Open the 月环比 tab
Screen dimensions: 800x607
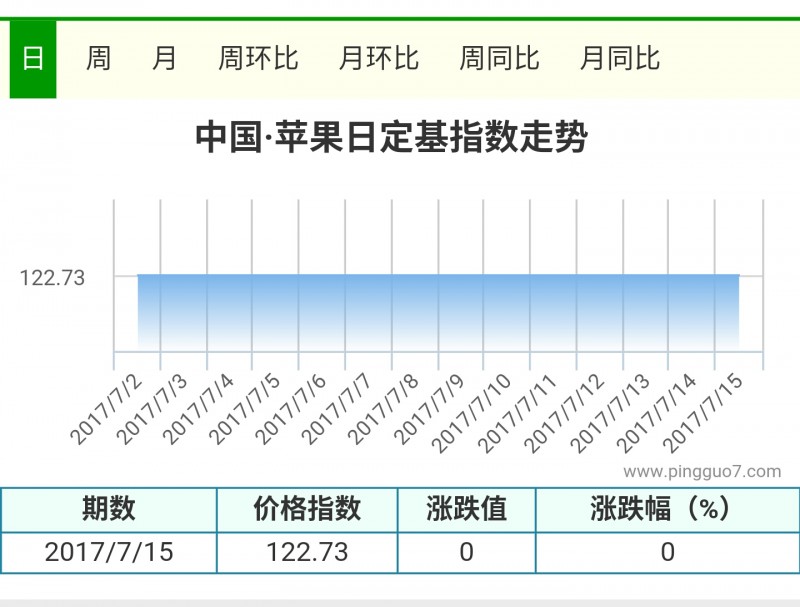(379, 59)
